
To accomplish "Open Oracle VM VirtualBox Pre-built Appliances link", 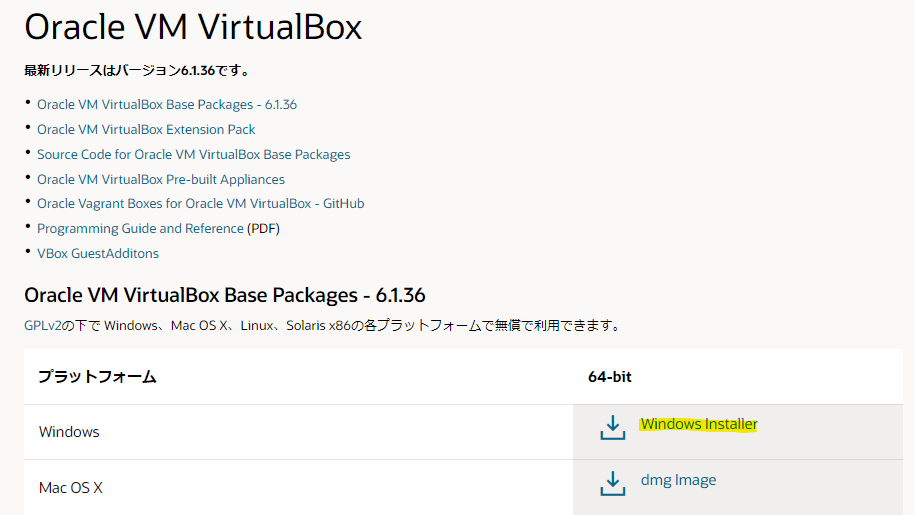I will [x=160, y=179].
